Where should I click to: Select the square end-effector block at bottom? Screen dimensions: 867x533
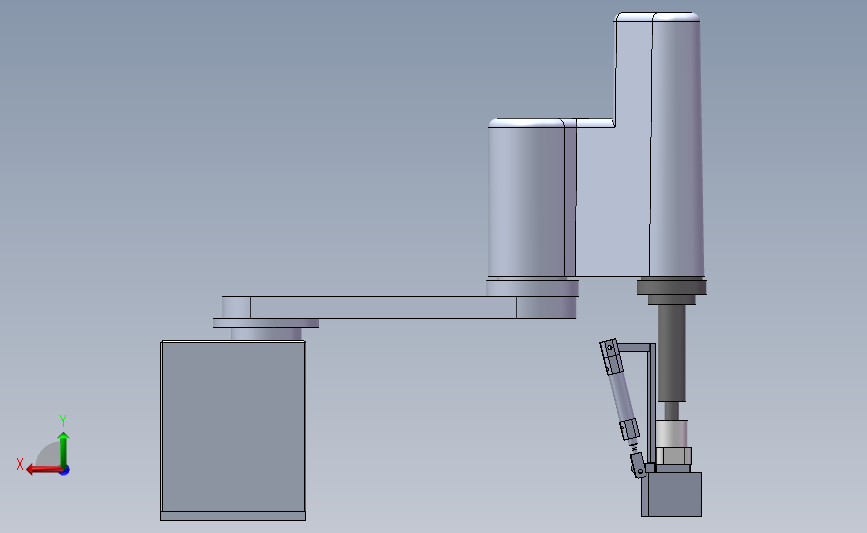pos(672,494)
